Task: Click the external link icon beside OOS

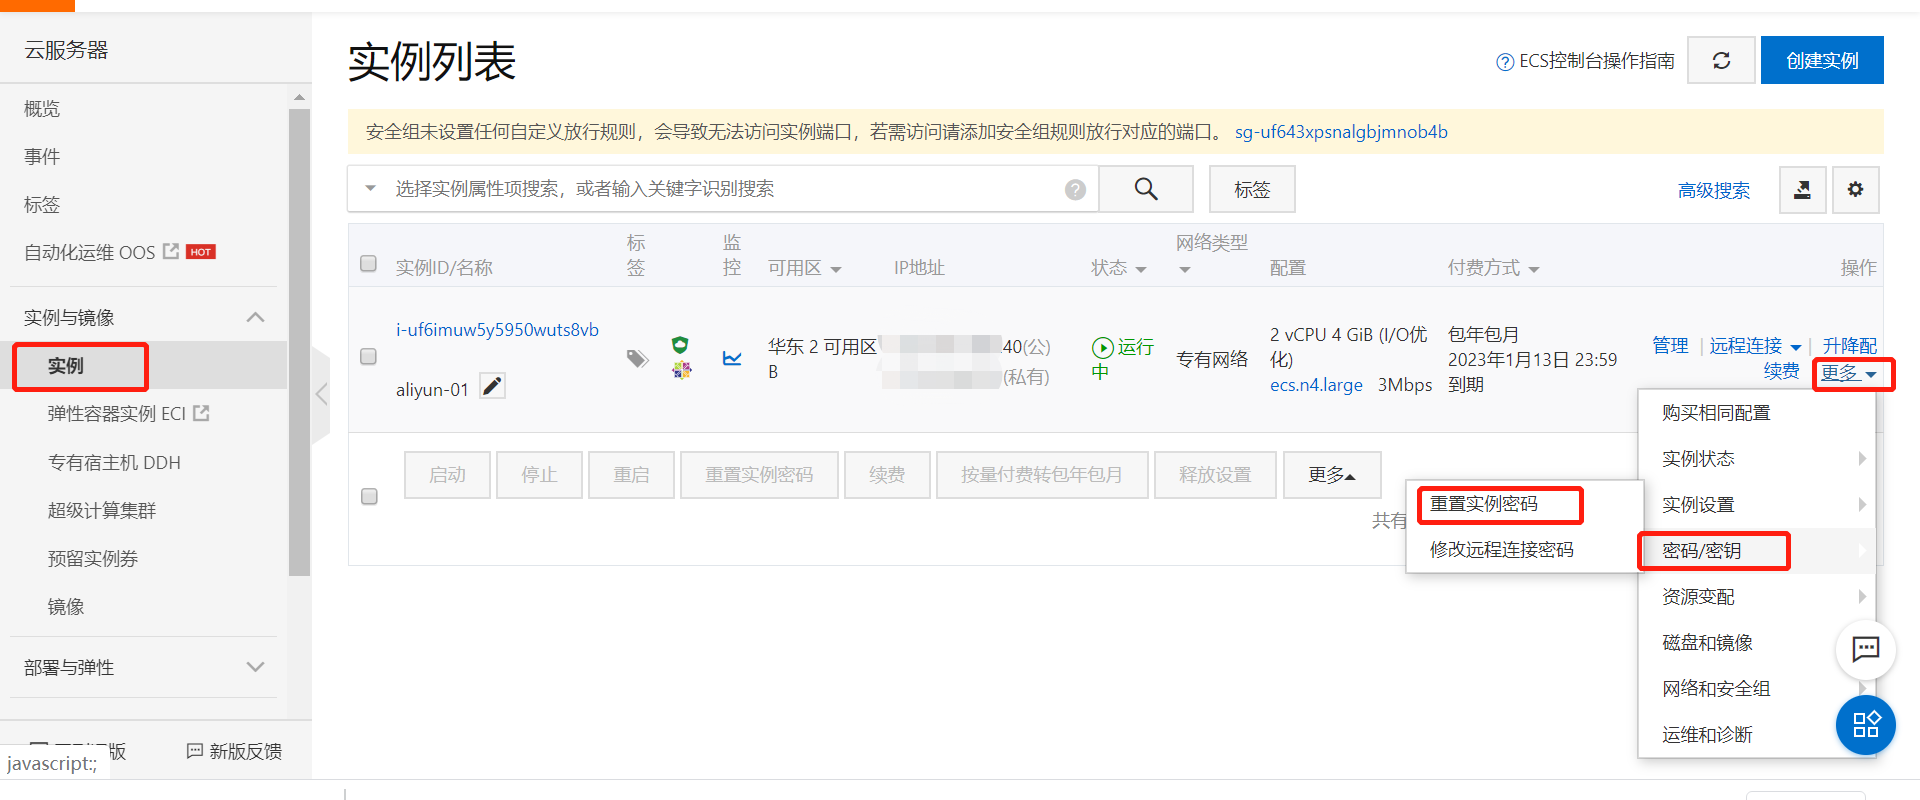Action: 171,251
